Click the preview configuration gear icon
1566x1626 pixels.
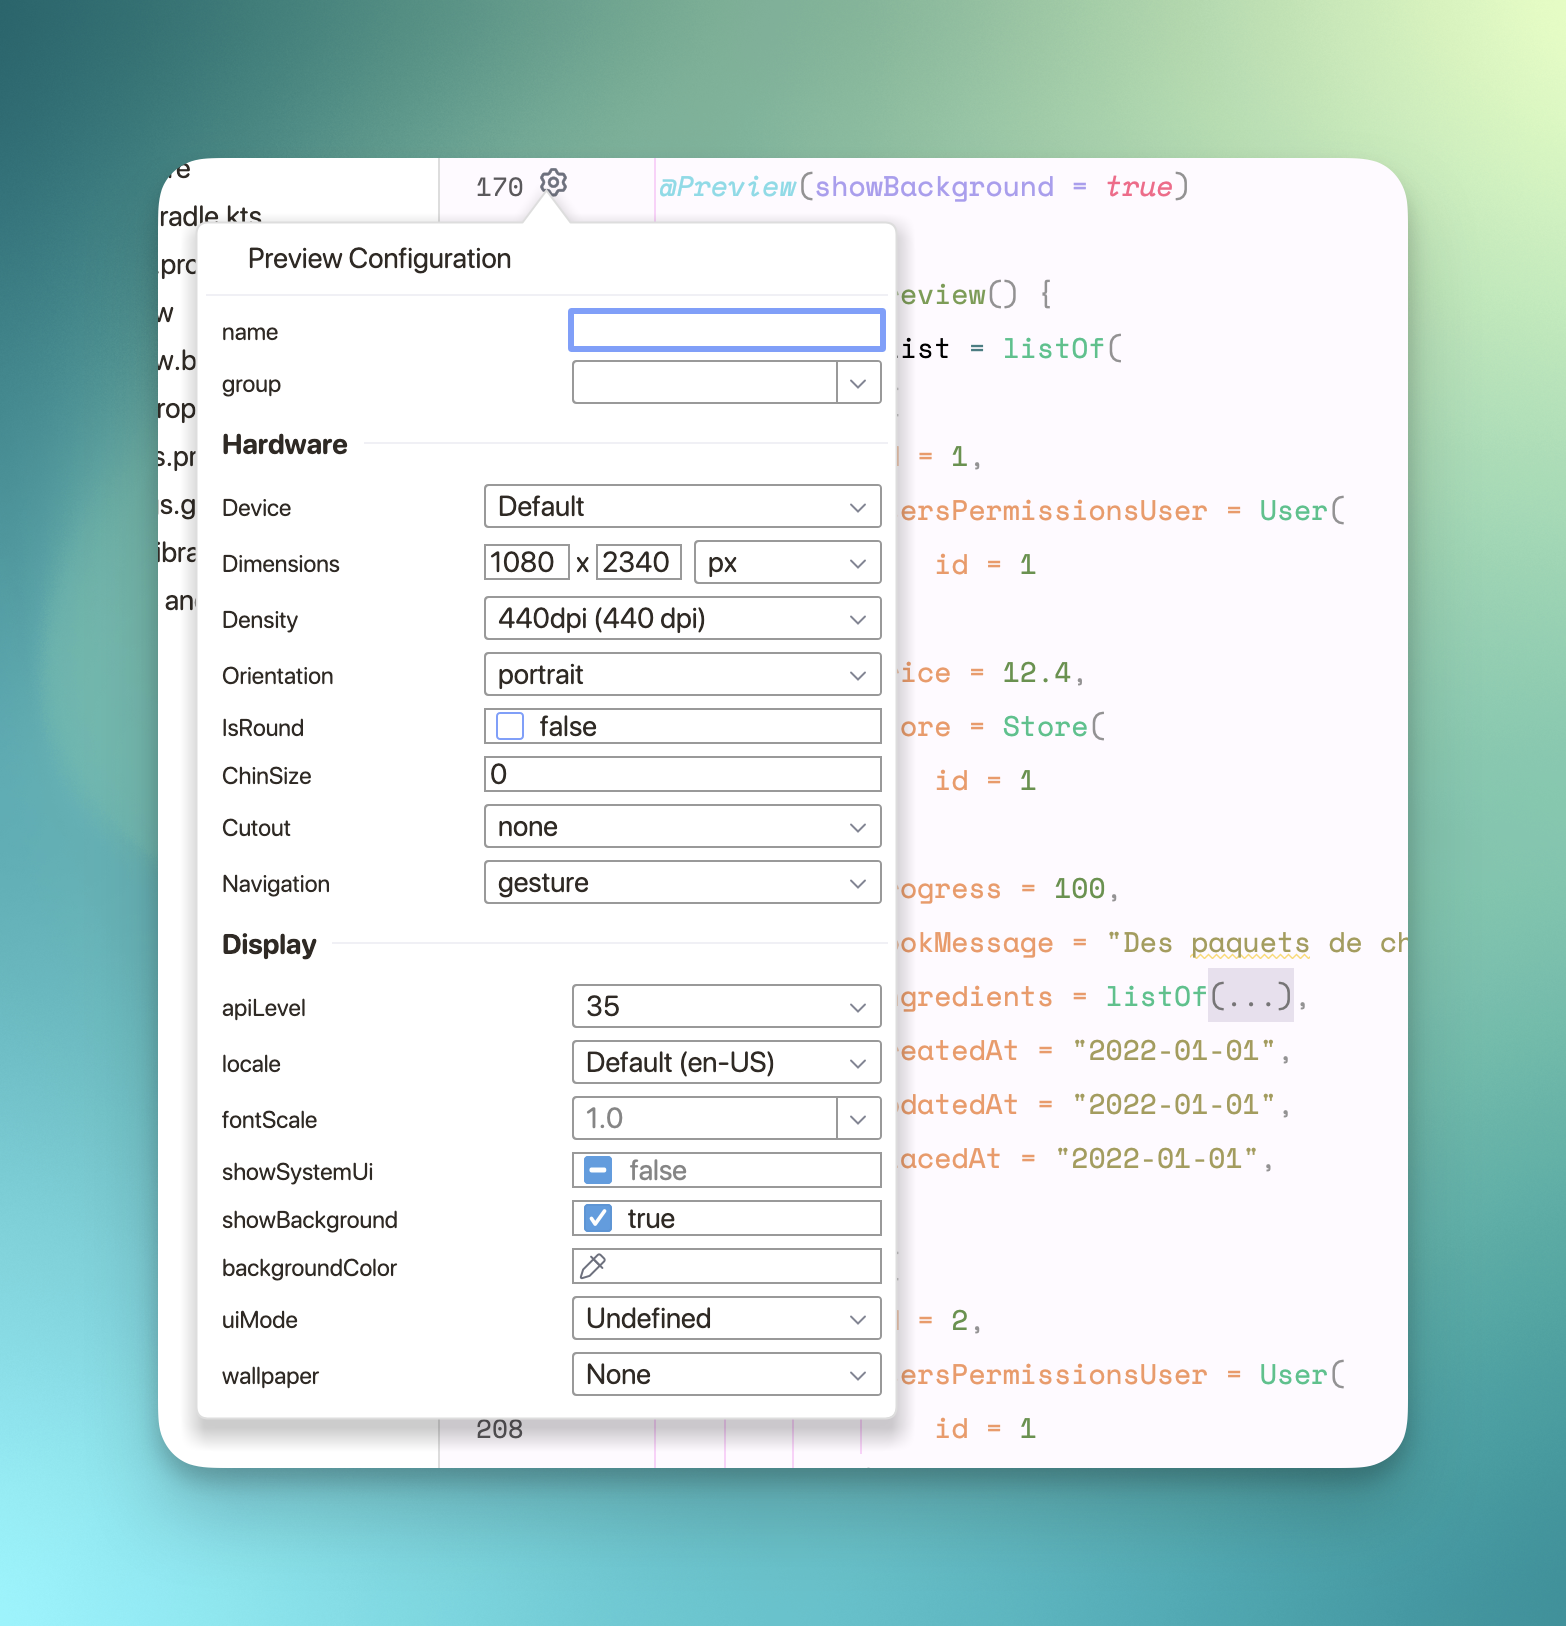click(x=553, y=183)
